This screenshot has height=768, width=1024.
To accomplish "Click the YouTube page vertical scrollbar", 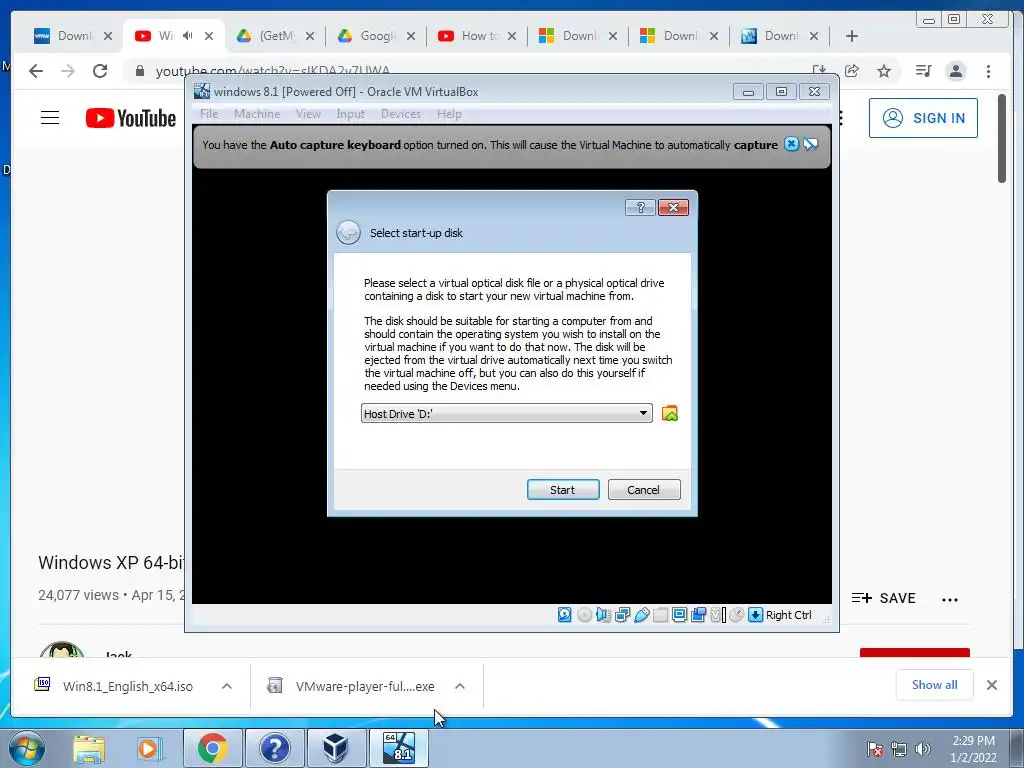I will pyautogui.click(x=1002, y=138).
